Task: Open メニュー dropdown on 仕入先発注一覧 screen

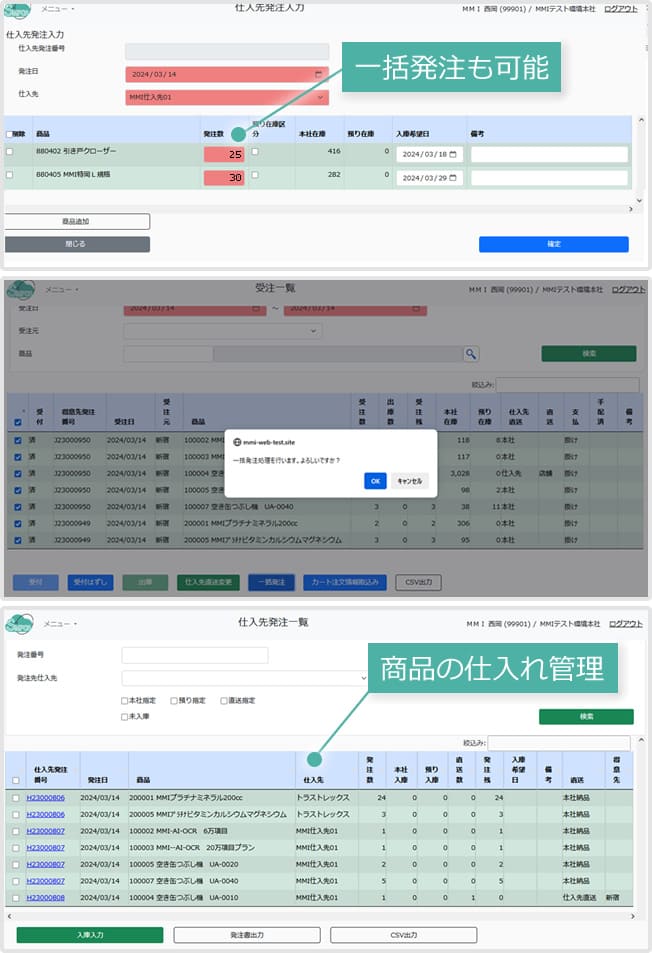Action: [60, 624]
